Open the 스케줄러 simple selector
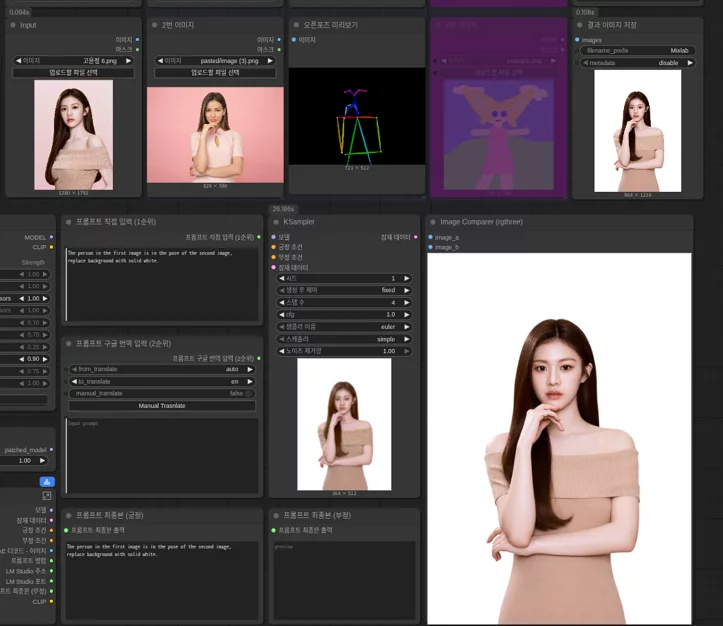The image size is (723, 626). click(344, 339)
